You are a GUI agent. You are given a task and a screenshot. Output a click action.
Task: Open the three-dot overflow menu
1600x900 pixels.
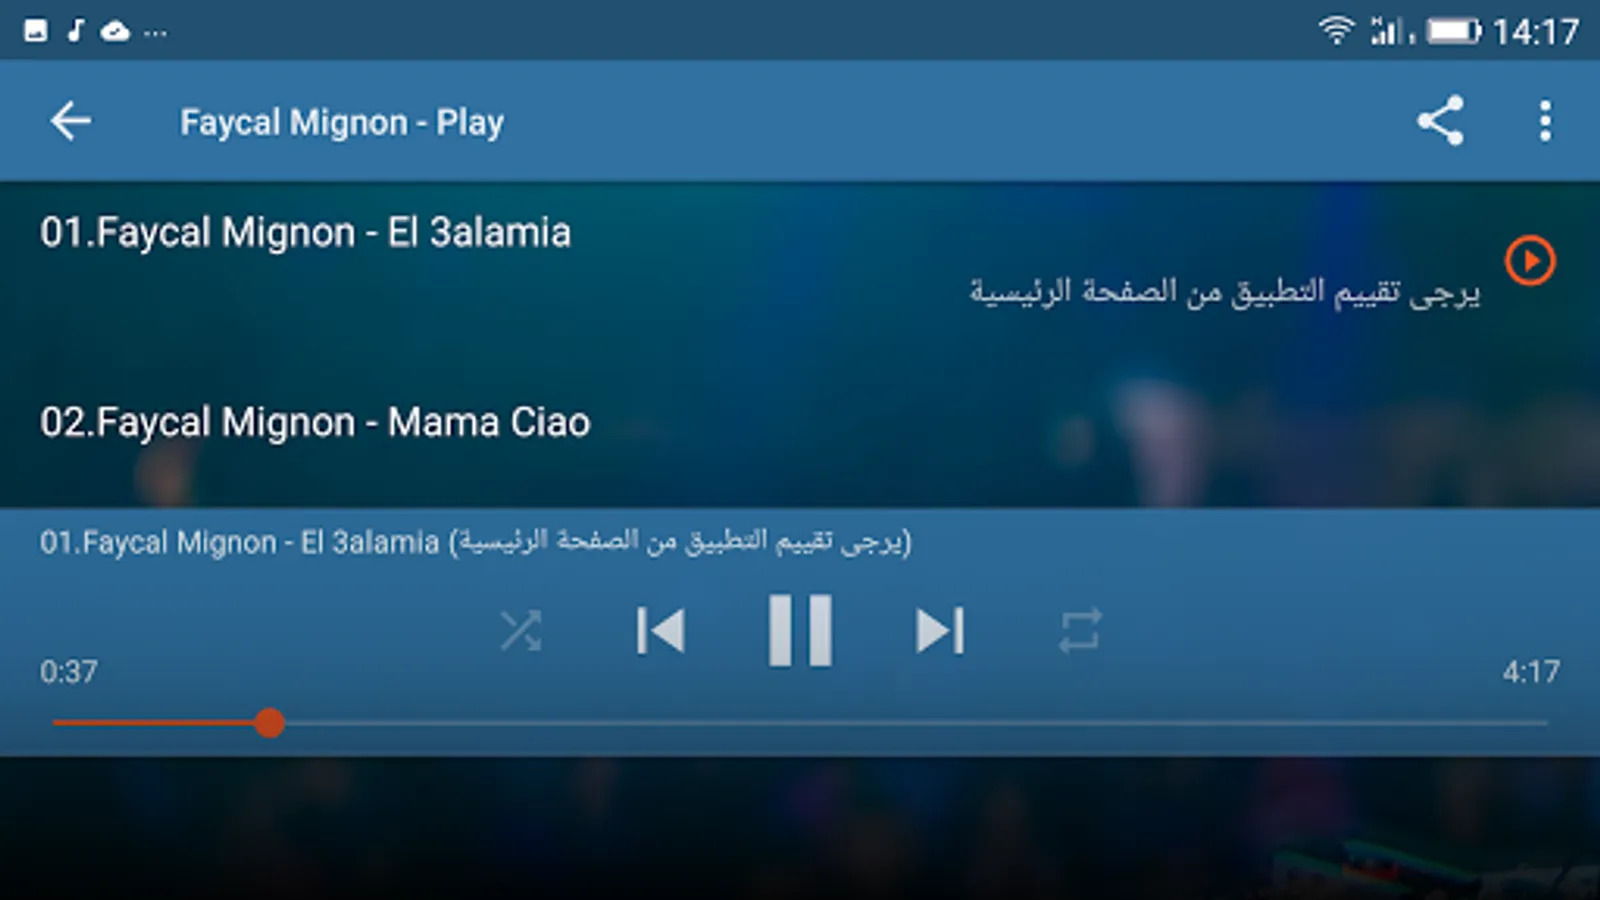click(1545, 121)
